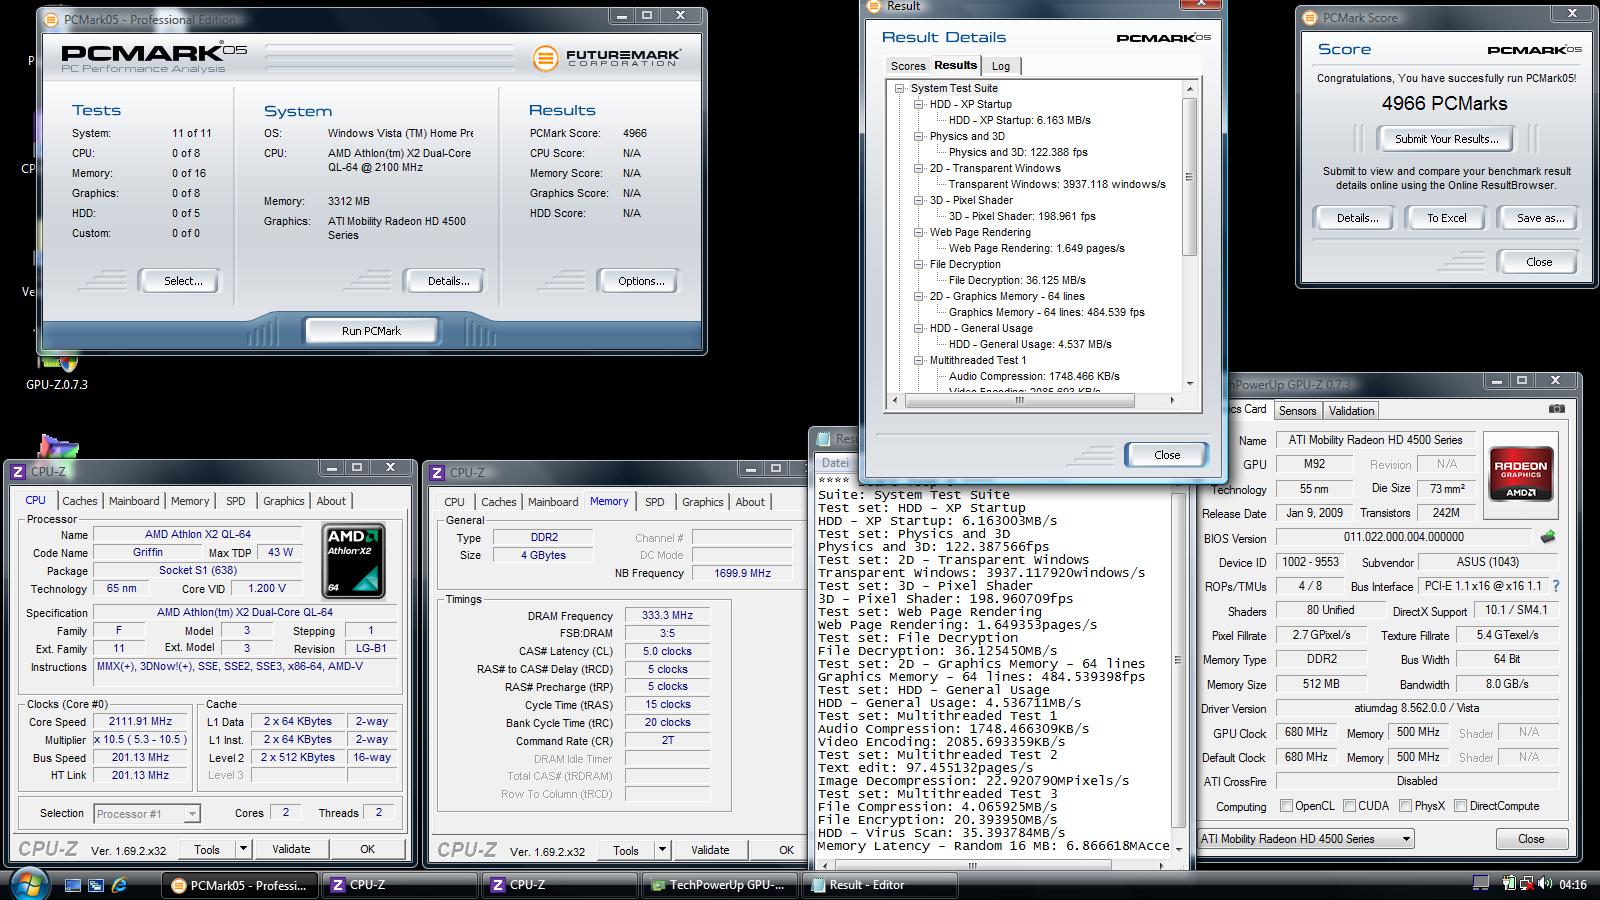Collapse the Web Page Rendering node
Screen dimensions: 1600x900
click(919, 232)
